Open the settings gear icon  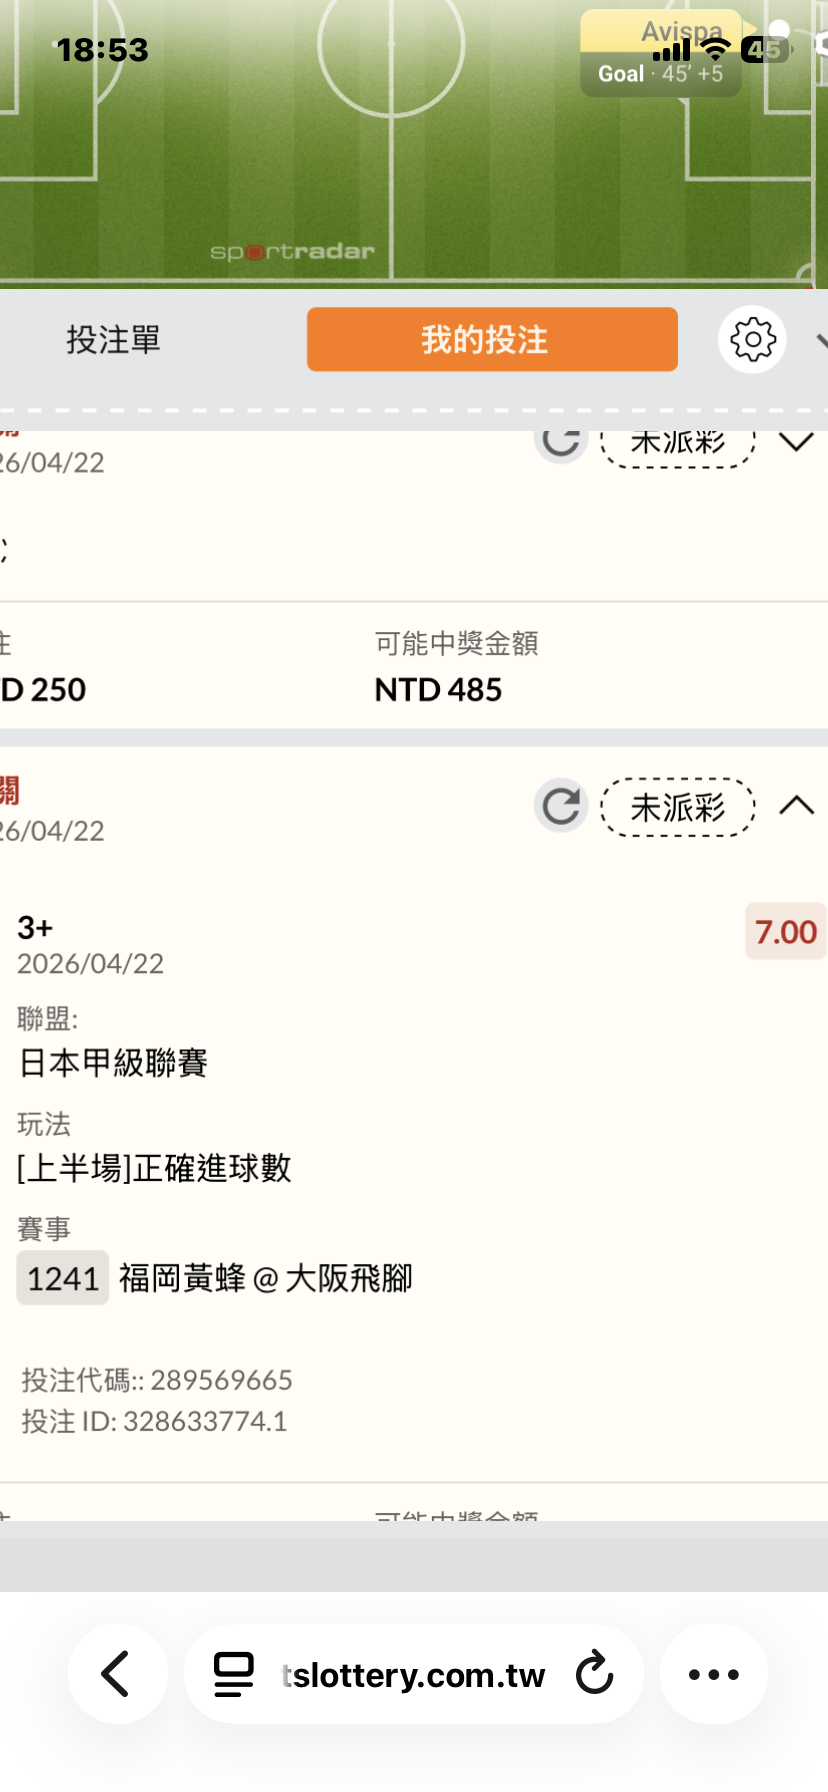752,340
